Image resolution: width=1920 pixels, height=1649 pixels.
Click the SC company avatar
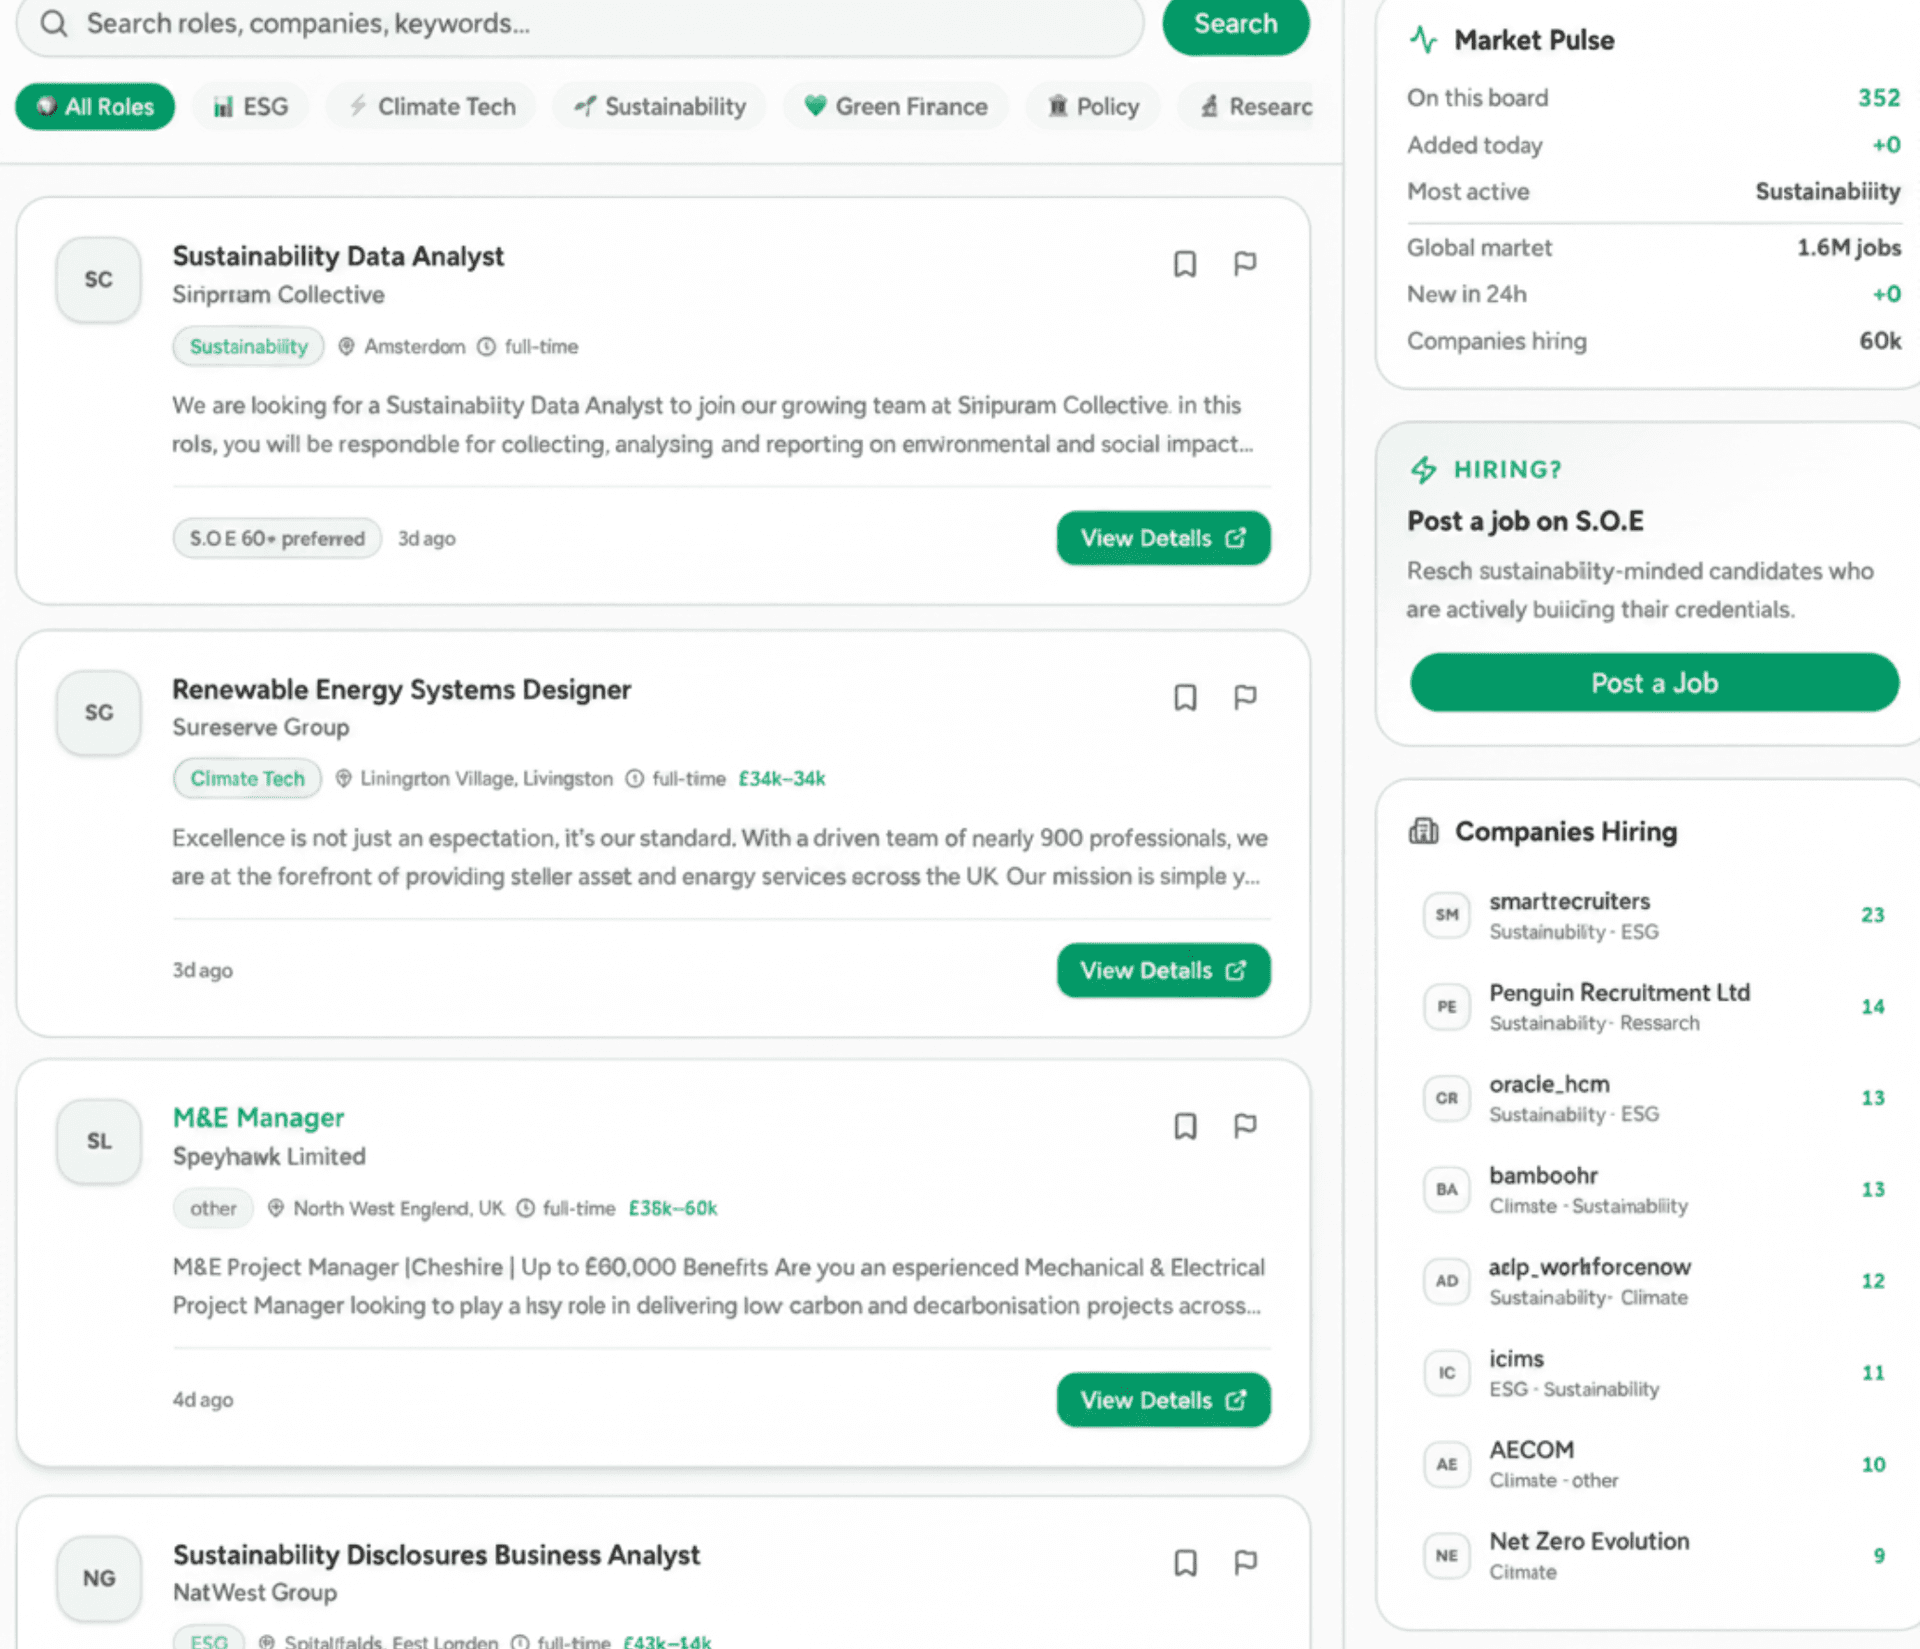coord(98,279)
